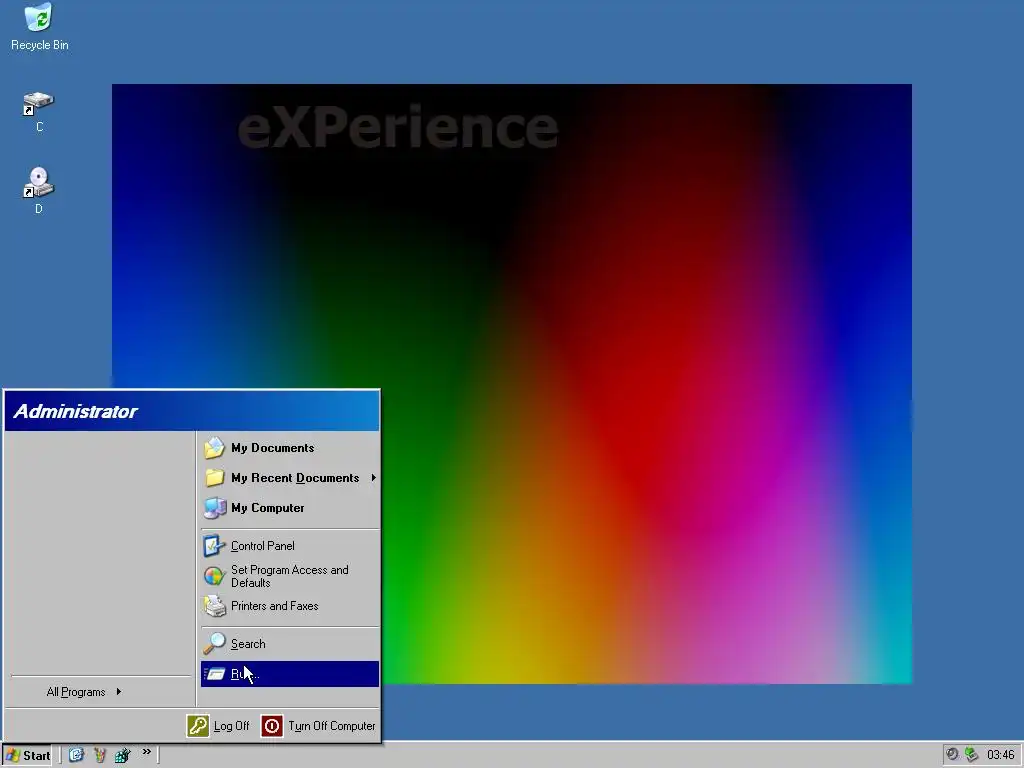Open My Documents from Start menu
Image resolution: width=1024 pixels, height=768 pixels.
click(x=290, y=448)
